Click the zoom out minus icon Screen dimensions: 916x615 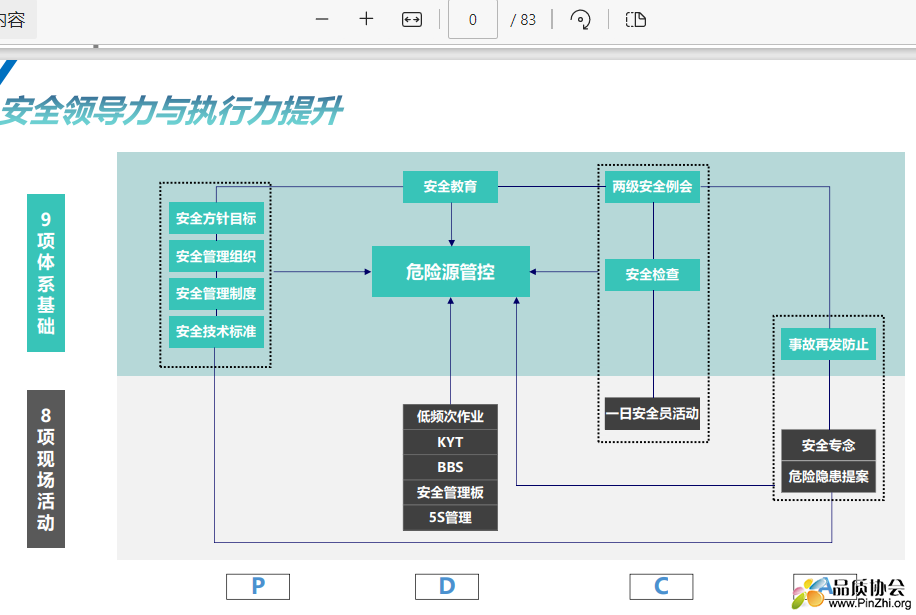point(322,19)
